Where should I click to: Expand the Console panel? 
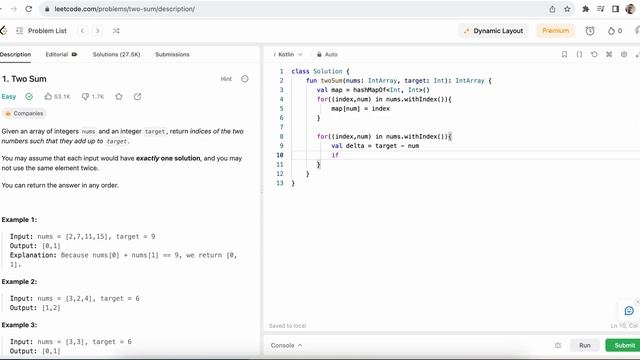point(287,345)
